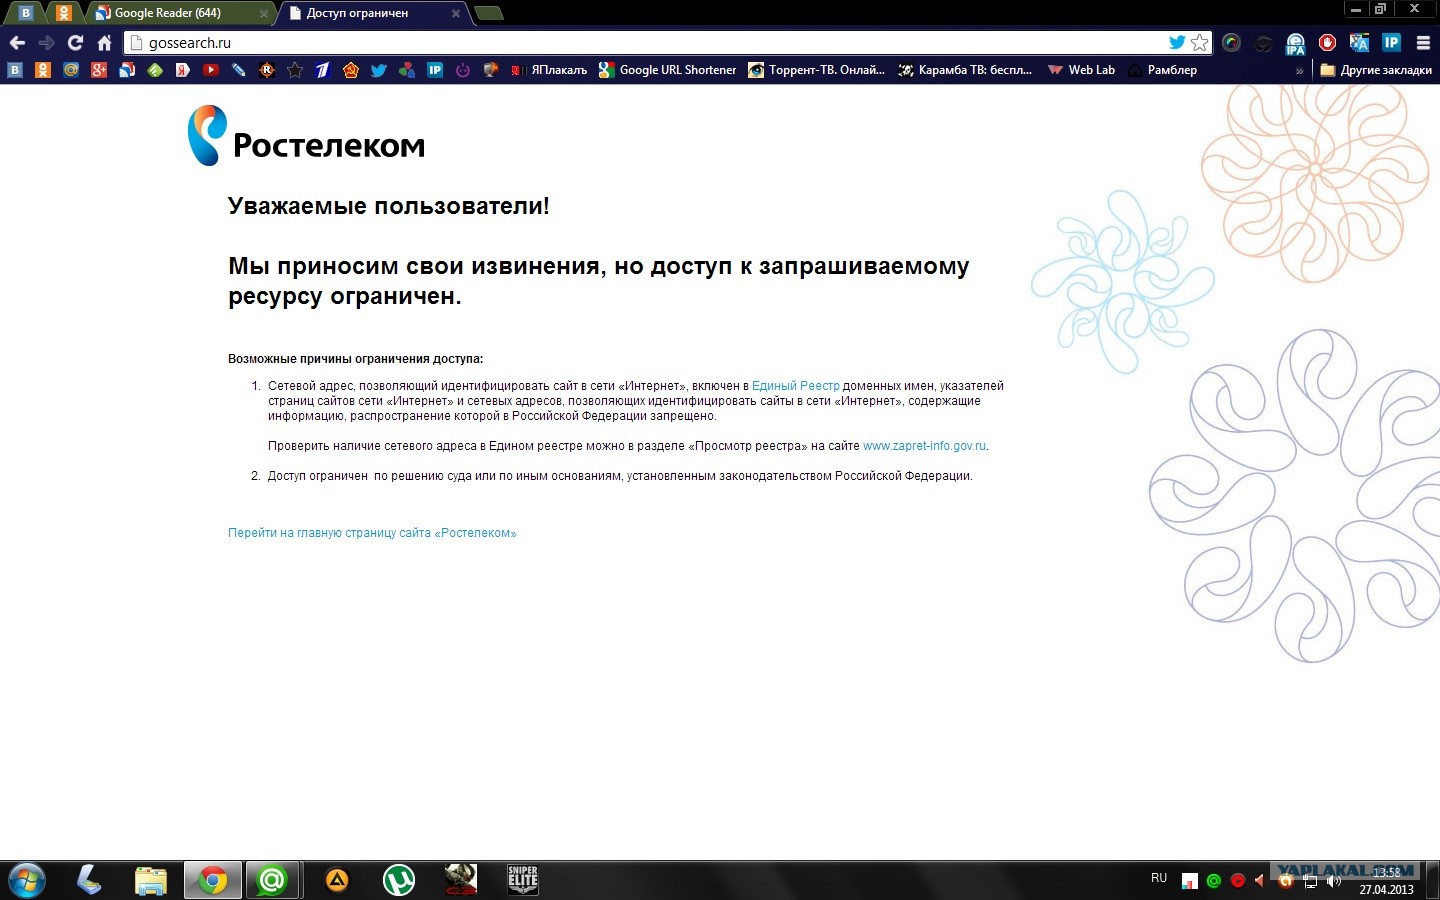Viewport: 1440px width, 900px height.
Task: Open the Windows Start menu
Action: click(x=25, y=881)
